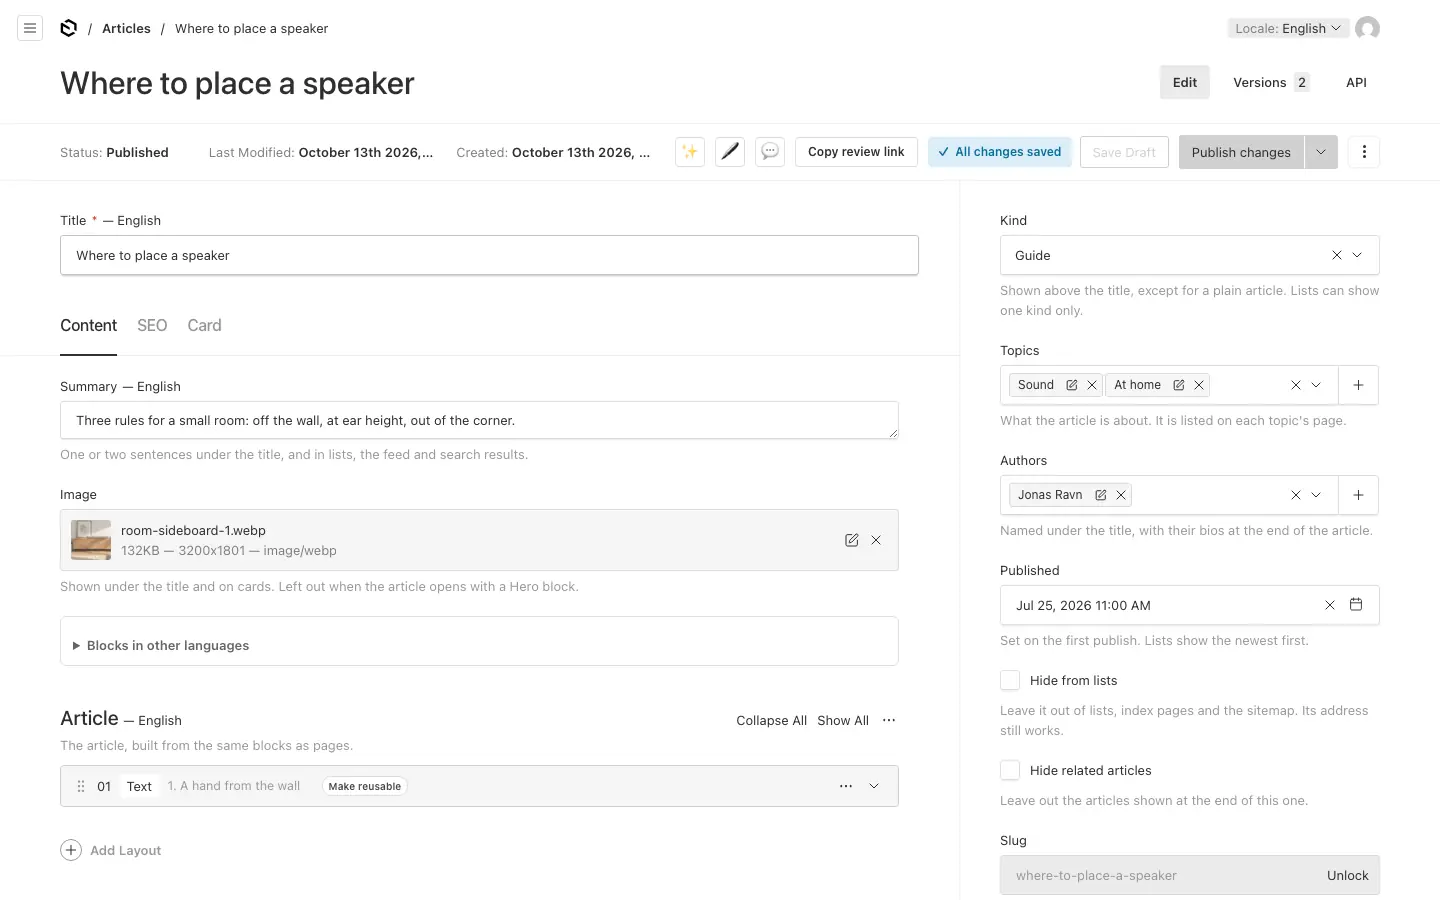Switch to the SEO tab
The height and width of the screenshot is (900, 1440).
[152, 325]
